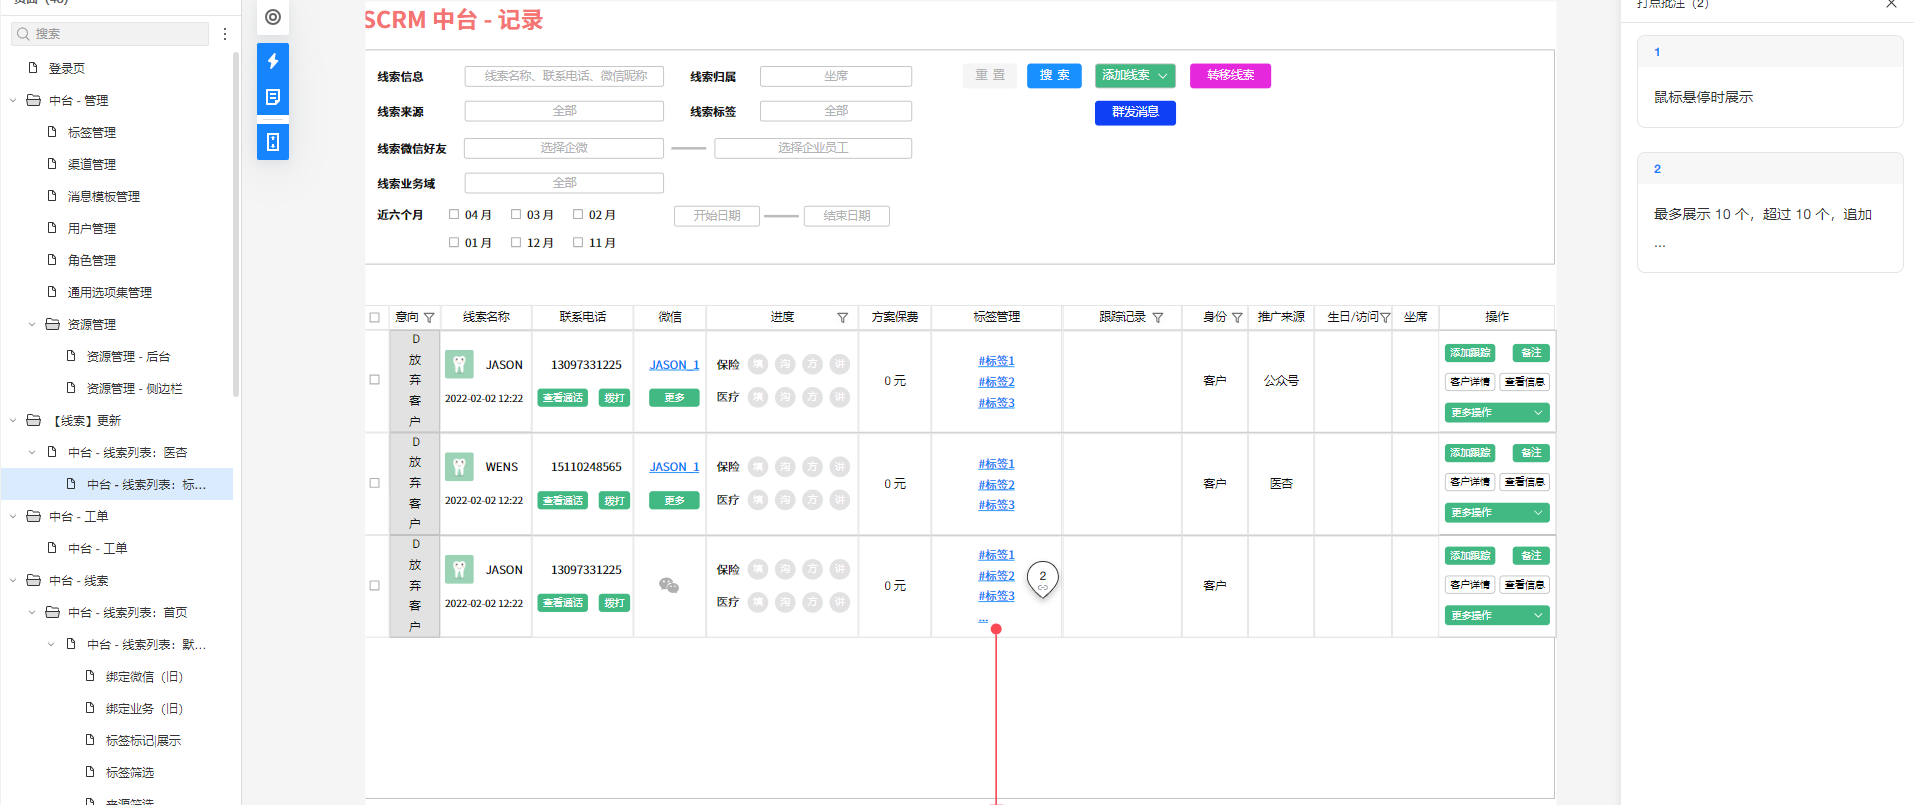The height and width of the screenshot is (805, 1914).
Task: Click the lightning bolt interaction icon
Action: pyautogui.click(x=273, y=61)
